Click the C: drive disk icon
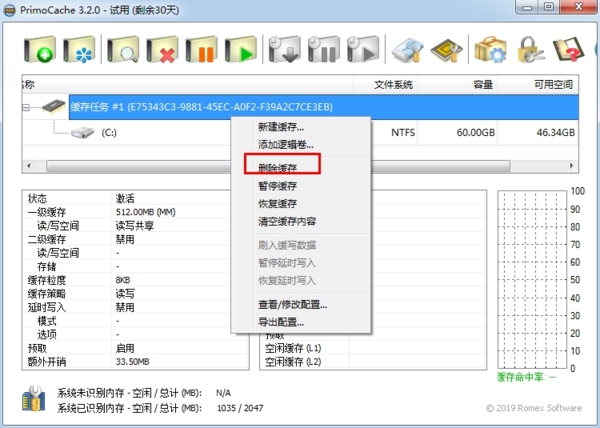600x428 pixels. pyautogui.click(x=82, y=133)
